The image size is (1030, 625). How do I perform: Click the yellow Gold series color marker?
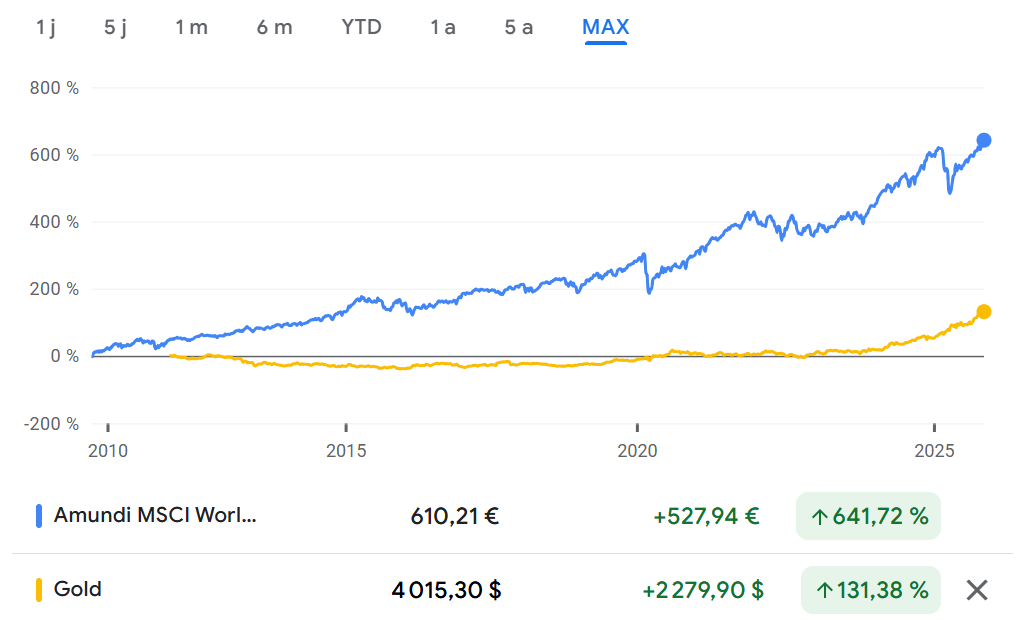pyautogui.click(x=39, y=590)
